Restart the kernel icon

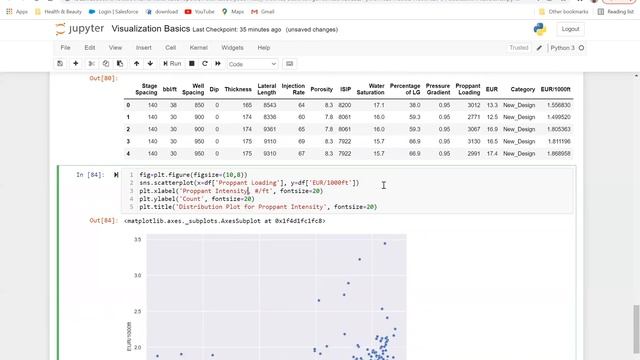click(205, 64)
